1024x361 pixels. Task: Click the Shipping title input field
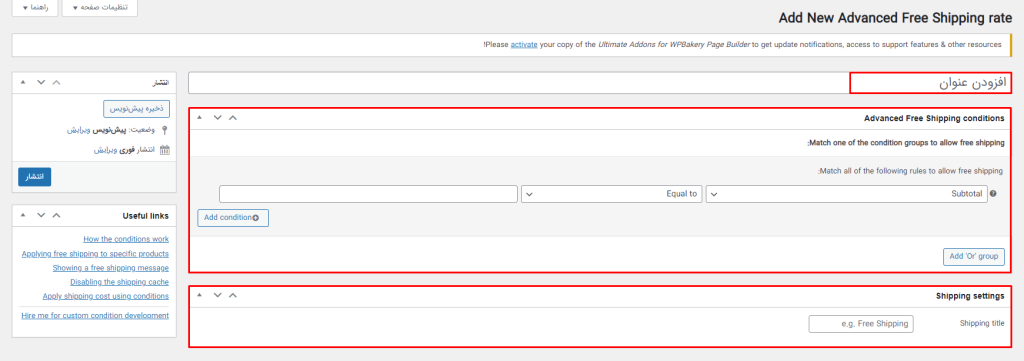pos(861,324)
